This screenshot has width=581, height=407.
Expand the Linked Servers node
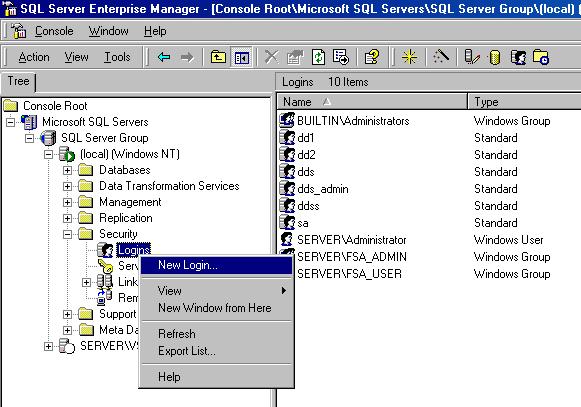[x=86, y=282]
